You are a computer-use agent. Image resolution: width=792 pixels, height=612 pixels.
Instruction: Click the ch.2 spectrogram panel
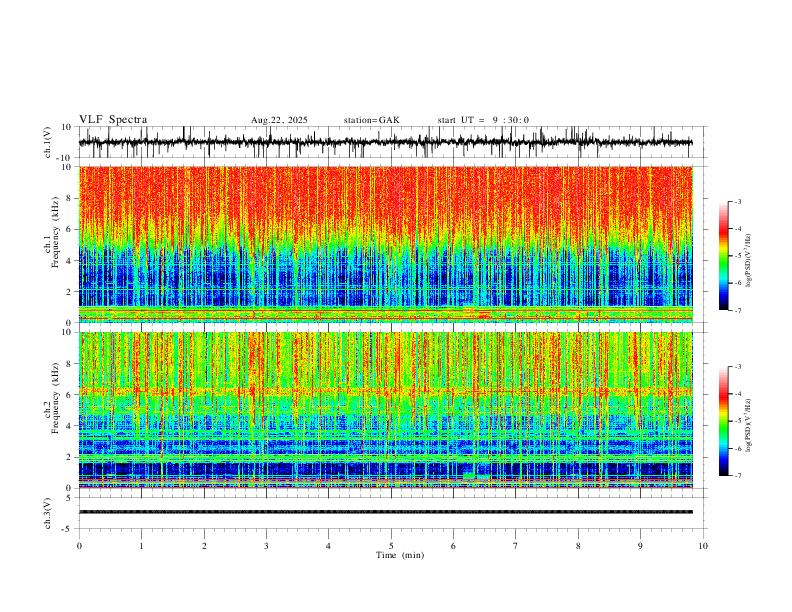pyautogui.click(x=386, y=410)
